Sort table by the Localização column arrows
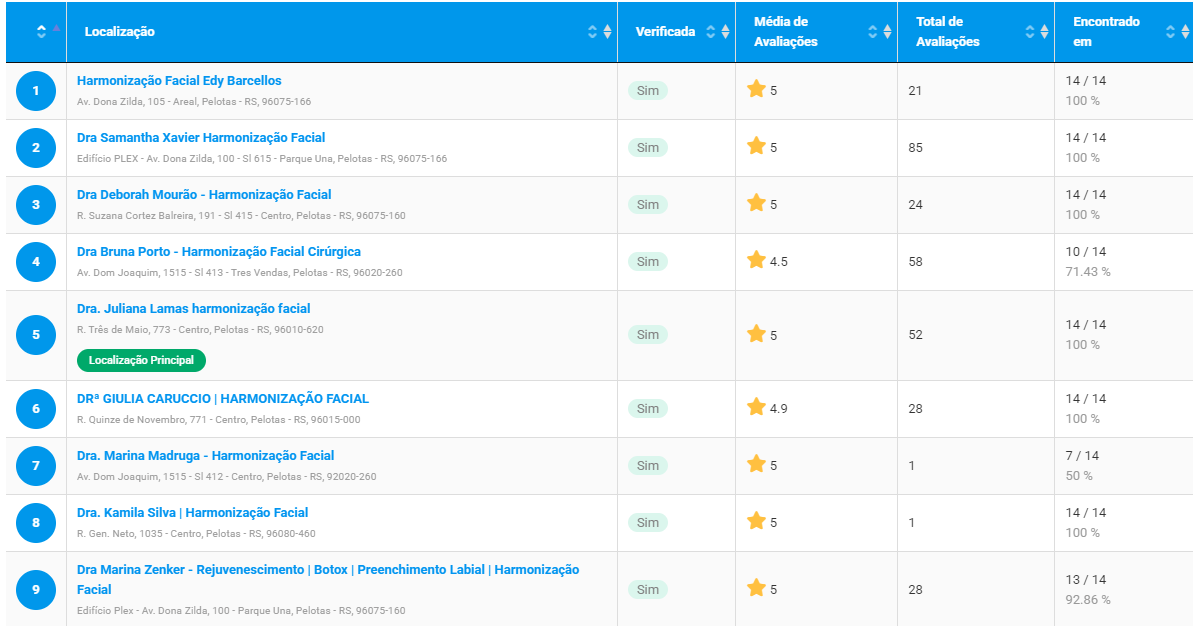The image size is (1193, 626). point(600,31)
